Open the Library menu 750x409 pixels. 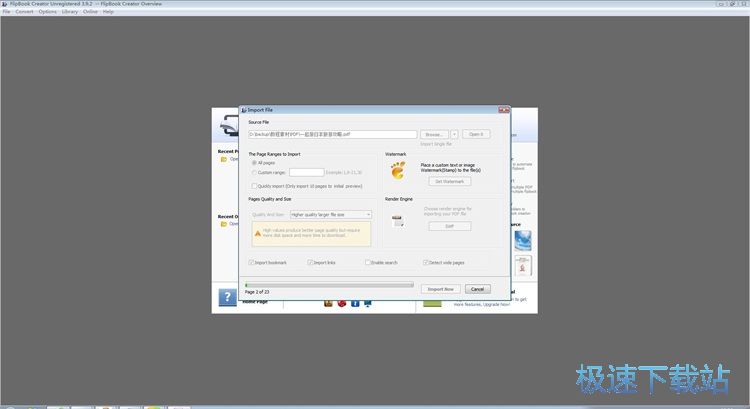point(69,11)
